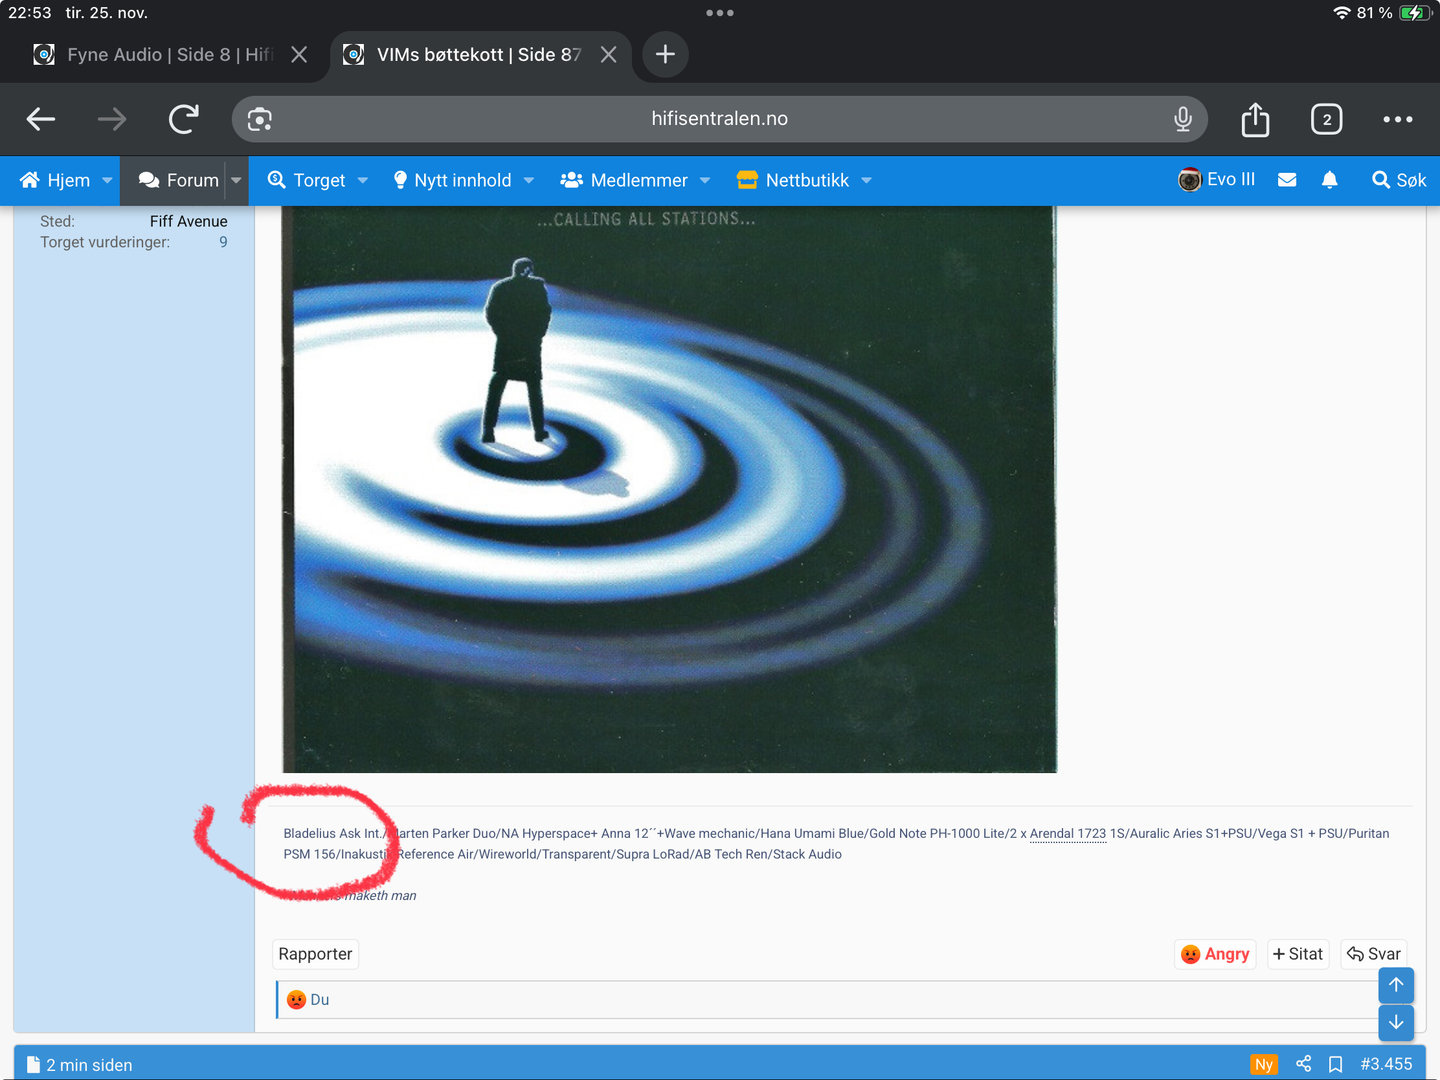Image resolution: width=1440 pixels, height=1080 pixels.
Task: Toggle the Angry reaction on the post
Action: tap(1215, 954)
